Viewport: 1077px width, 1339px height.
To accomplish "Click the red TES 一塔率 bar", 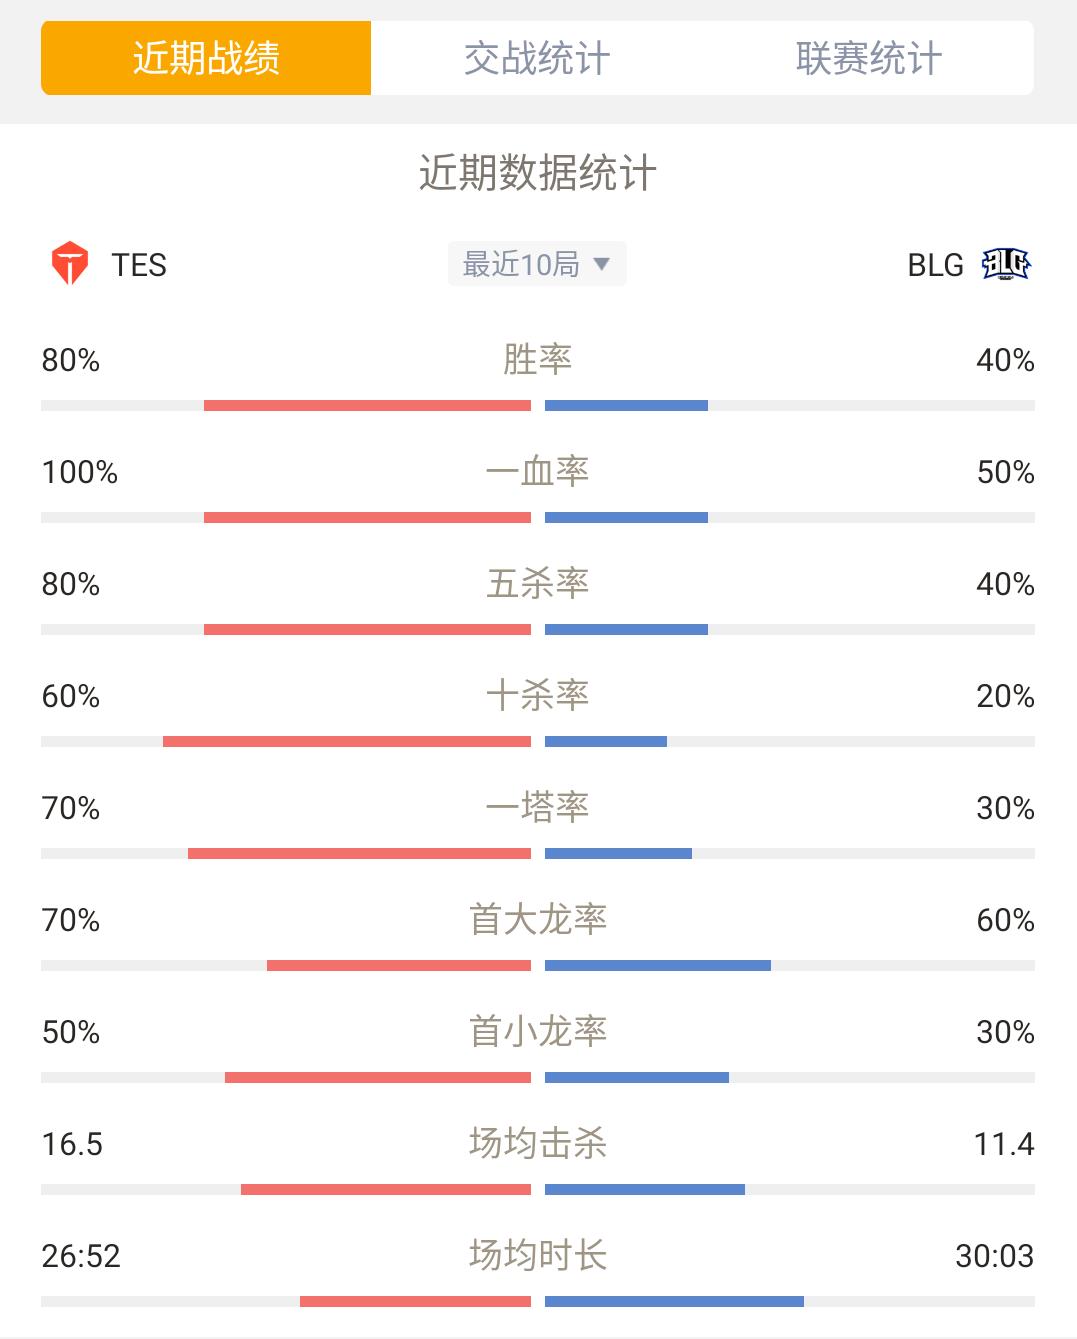I will click(x=359, y=854).
